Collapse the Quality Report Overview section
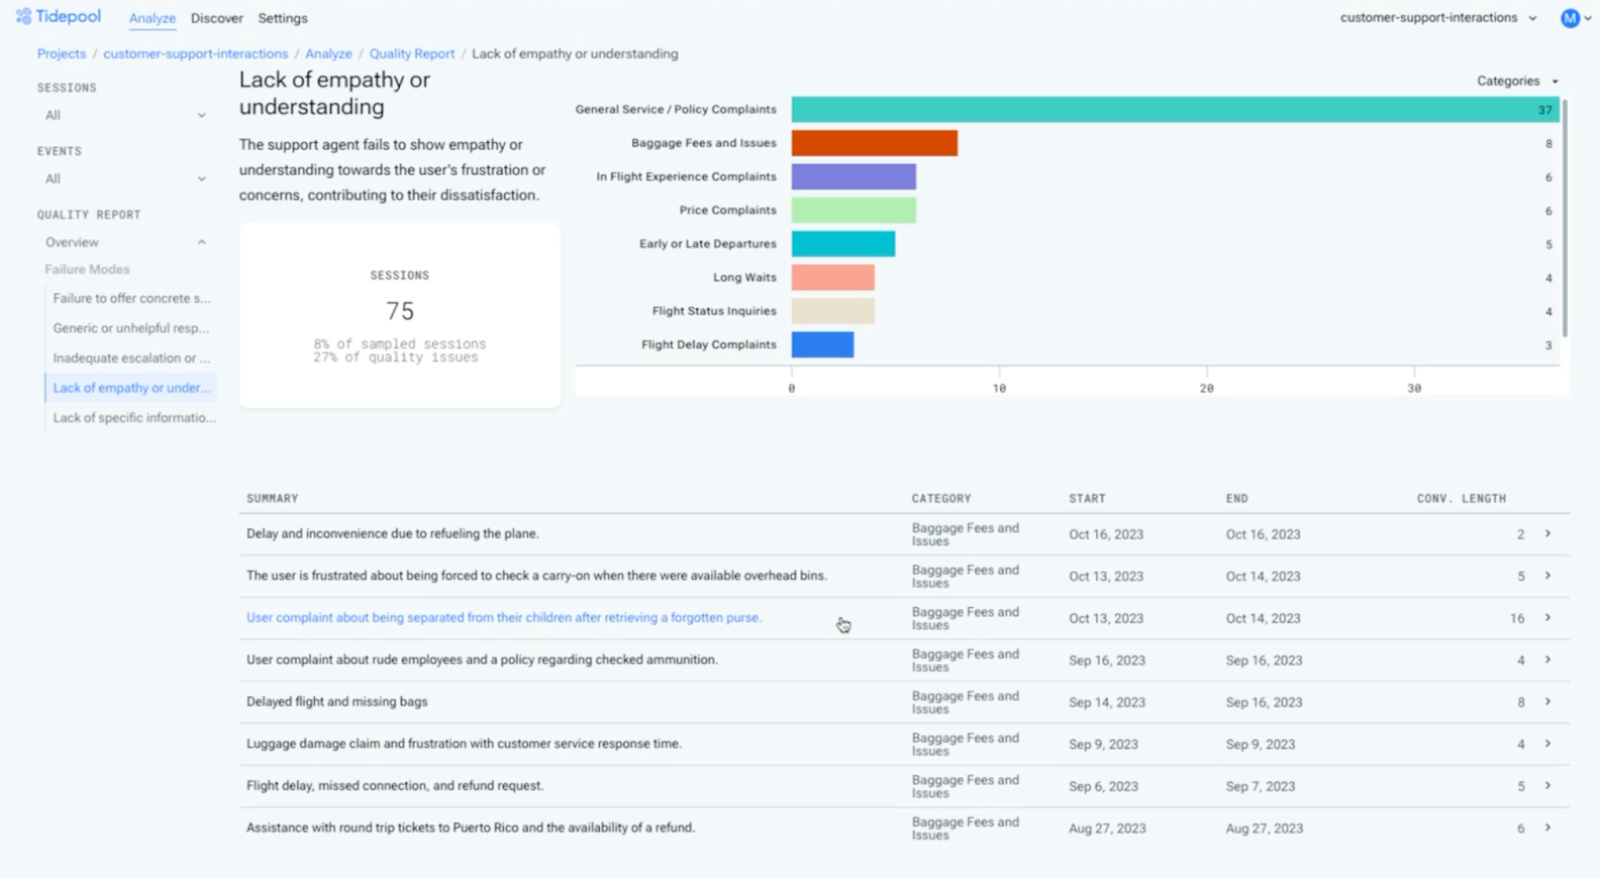Screen dimensions: 1600x878 (x=201, y=242)
